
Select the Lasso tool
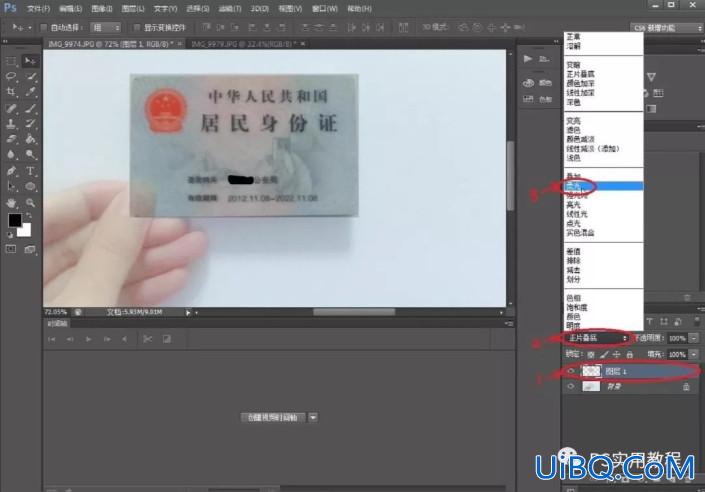pyautogui.click(x=11, y=76)
